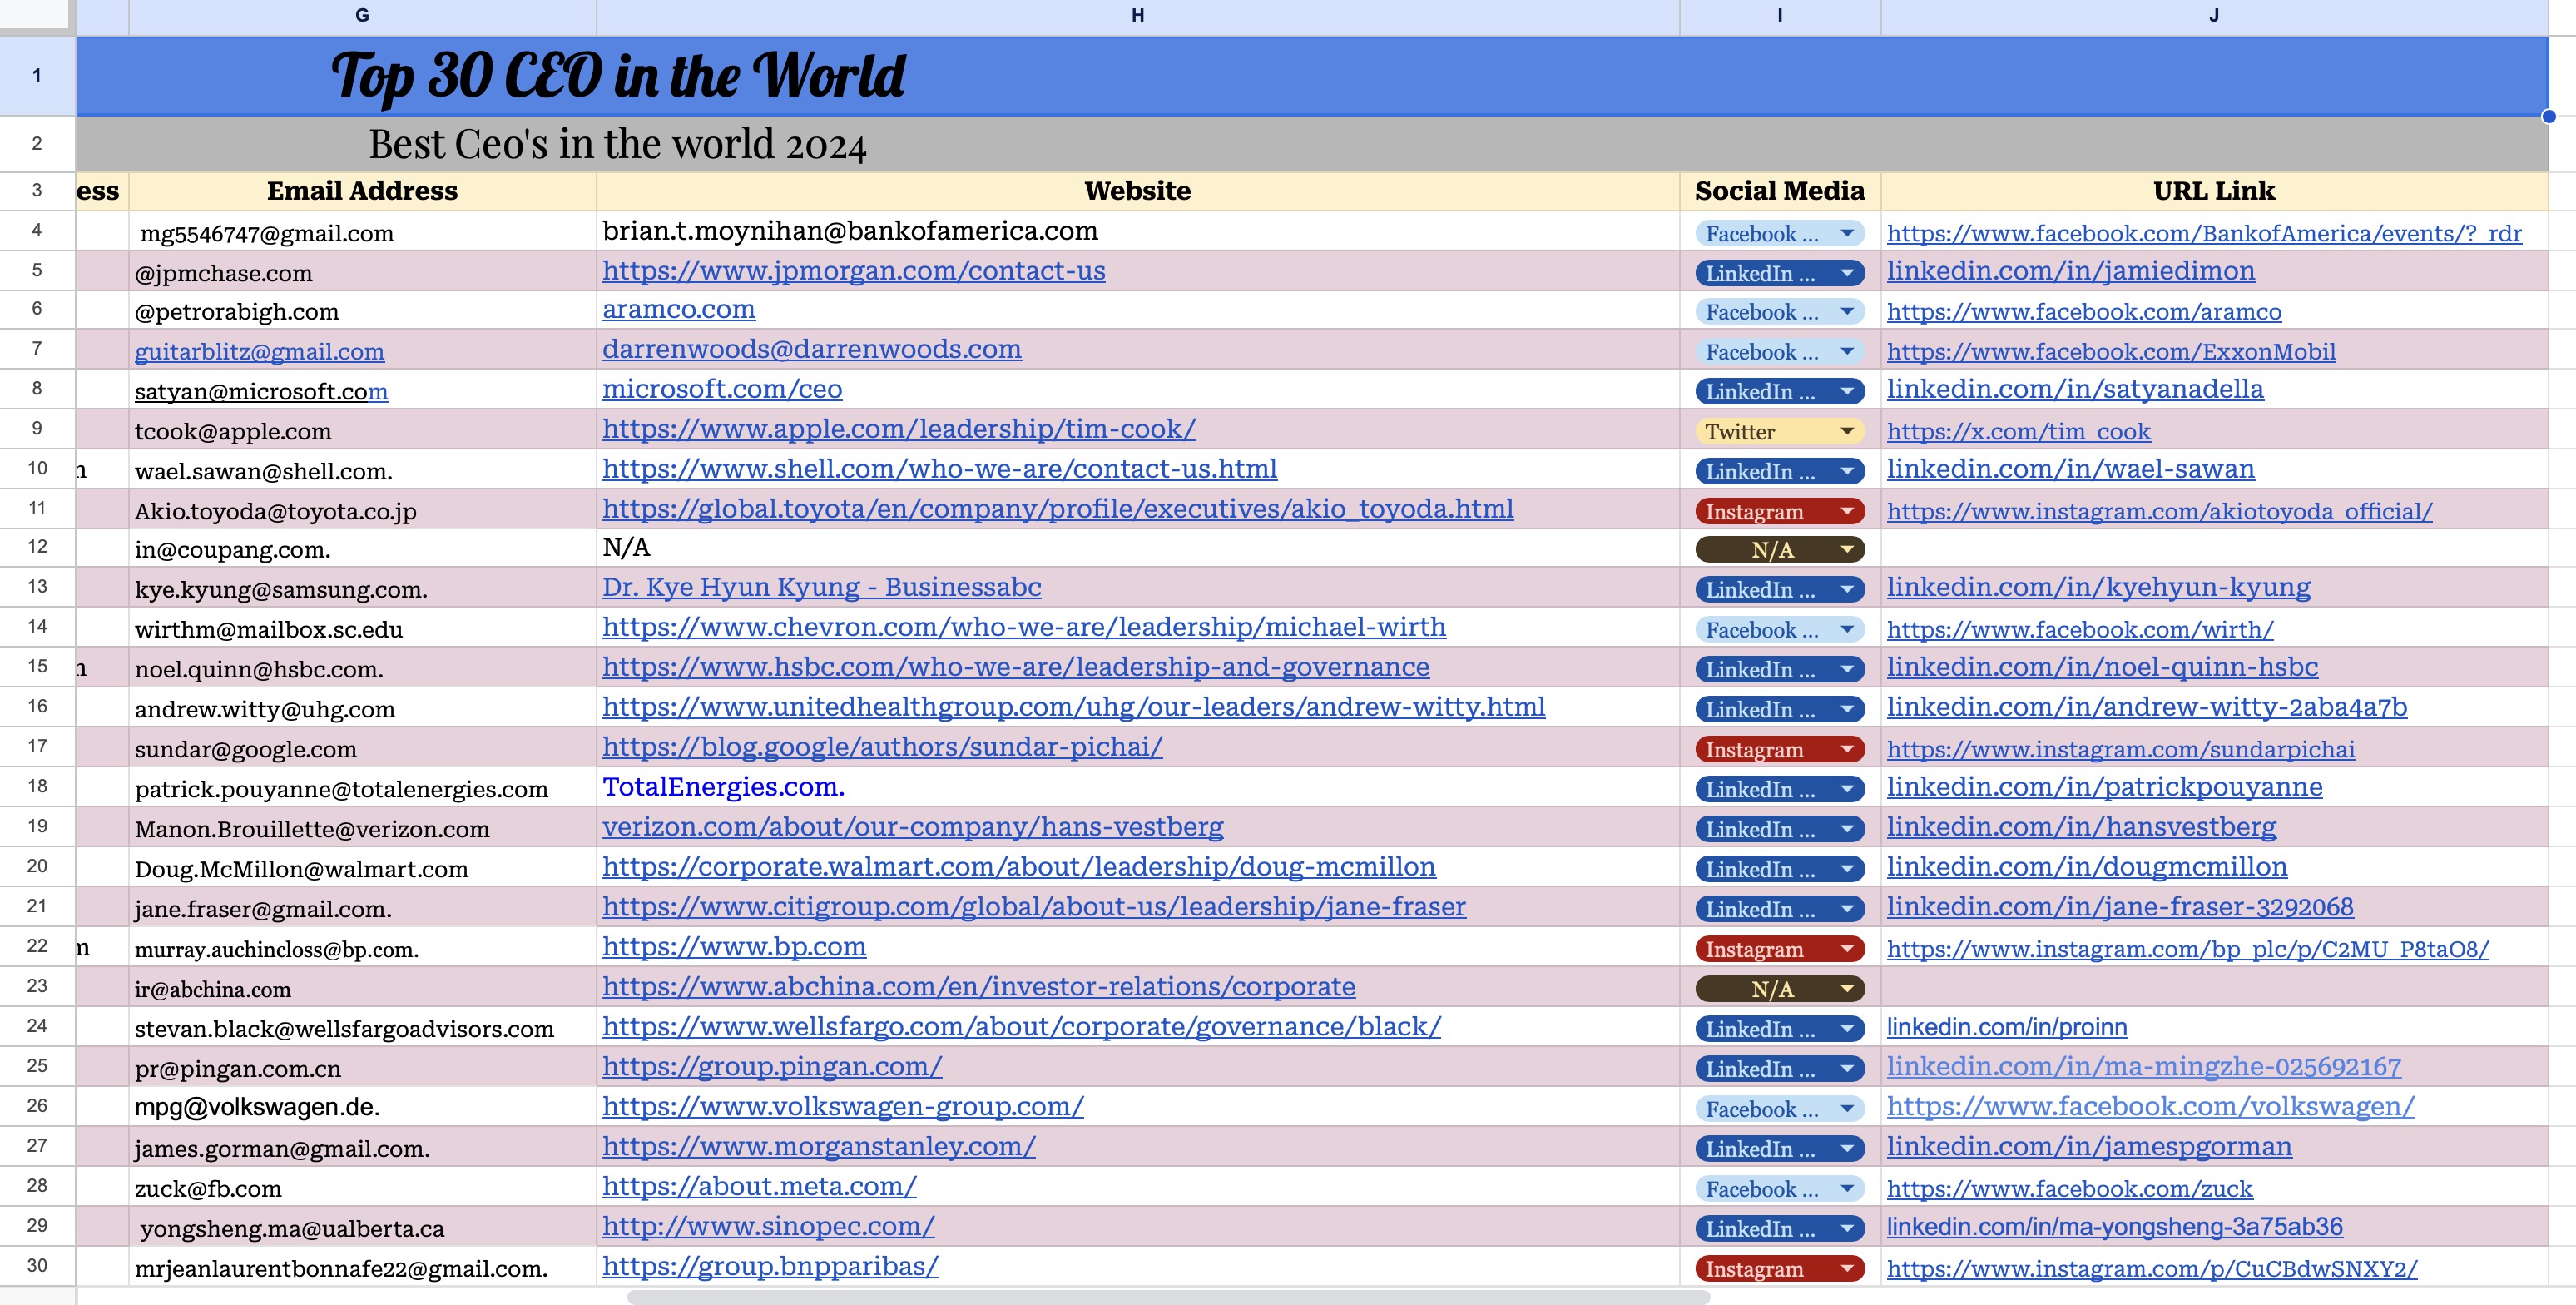Screen dimensions: 2576x1305
Task: Open the TotalEnergies.com link
Action: click(723, 787)
